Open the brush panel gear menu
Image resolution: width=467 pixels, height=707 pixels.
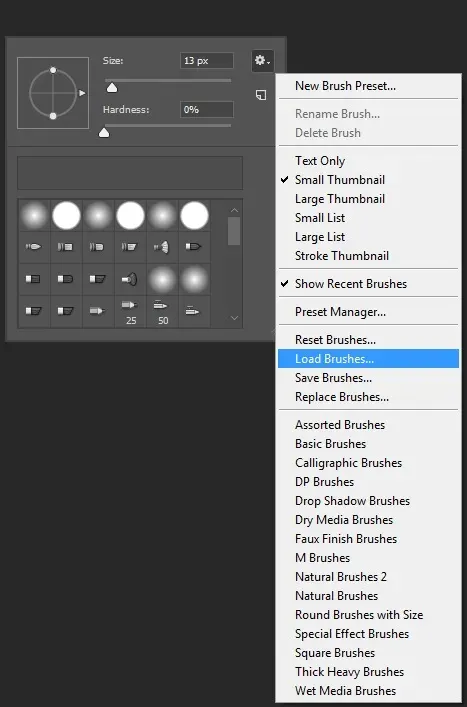tap(262, 60)
